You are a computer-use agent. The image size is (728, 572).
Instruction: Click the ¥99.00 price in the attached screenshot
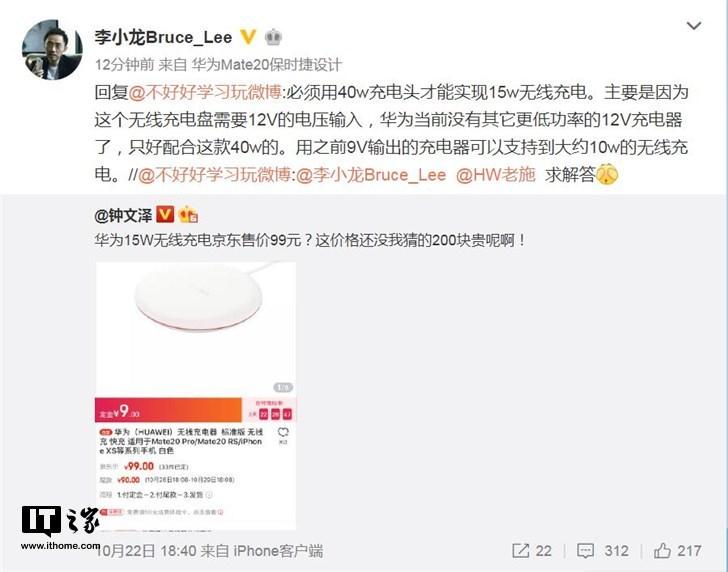pyautogui.click(x=139, y=466)
